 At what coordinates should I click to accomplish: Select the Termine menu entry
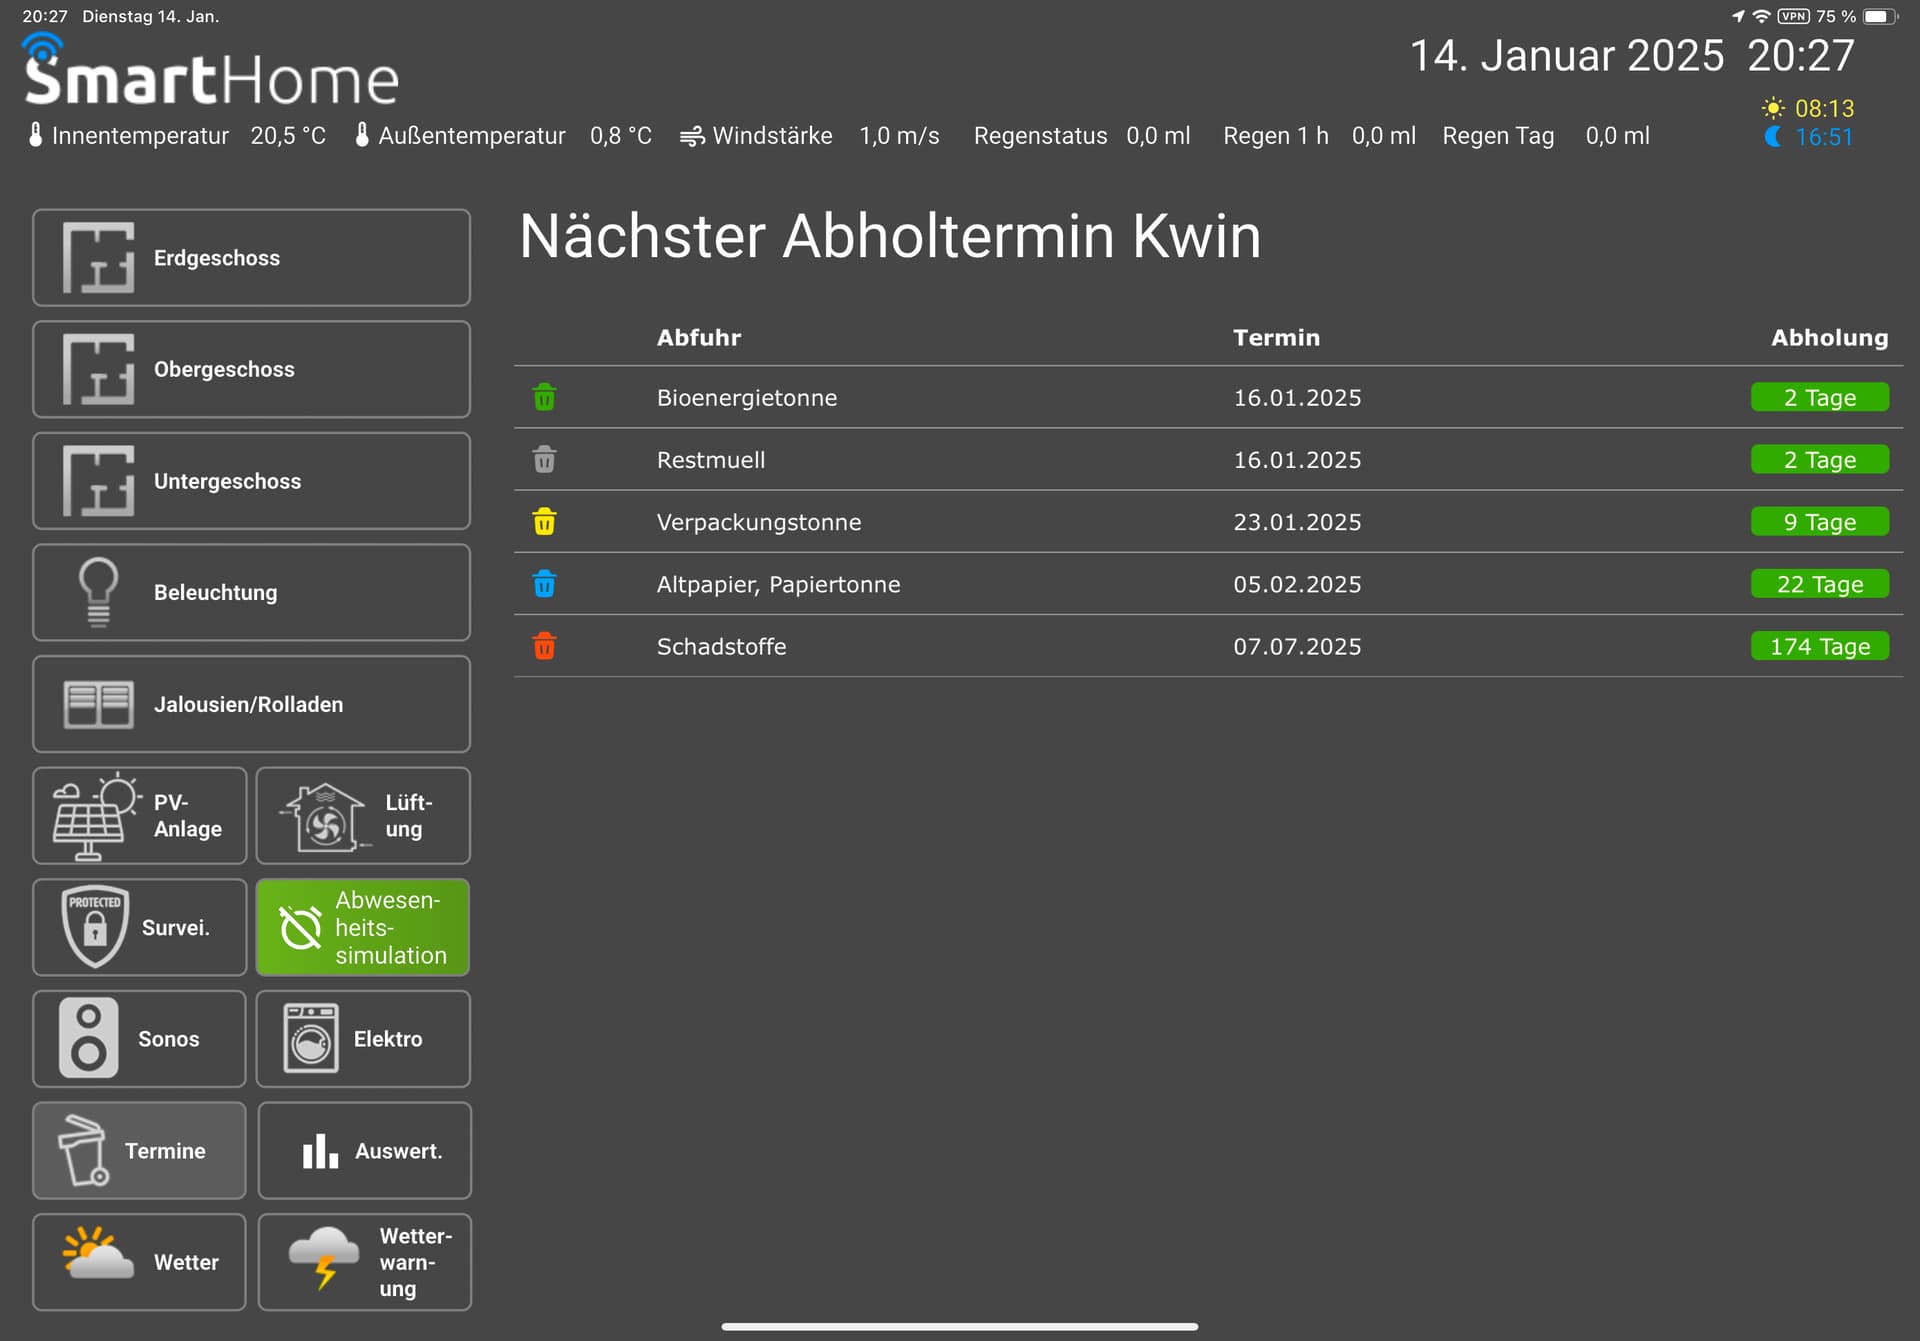pyautogui.click(x=139, y=1150)
